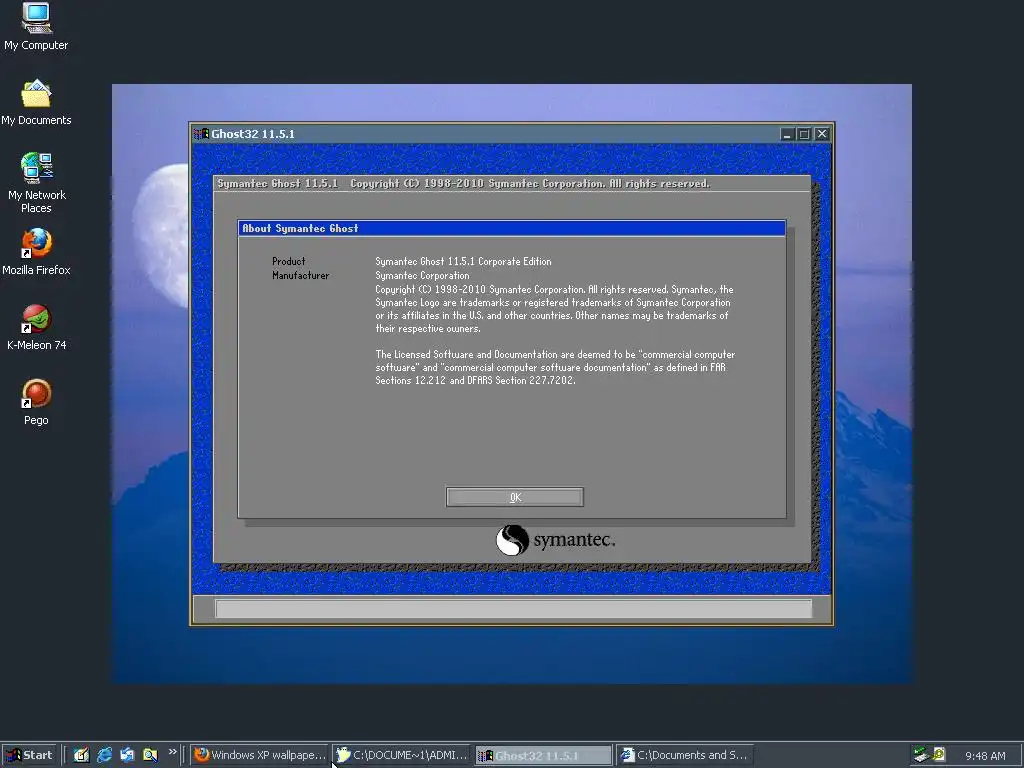Switch to C:\DOCUME~1\ADMI... taskbar button

(402, 755)
